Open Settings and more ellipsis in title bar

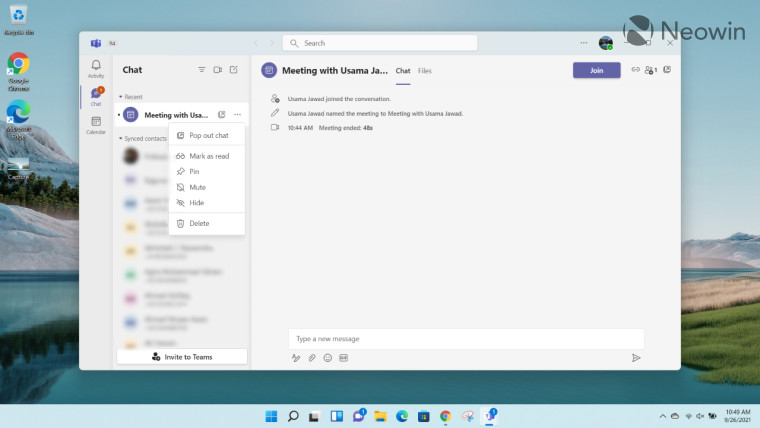click(x=584, y=43)
